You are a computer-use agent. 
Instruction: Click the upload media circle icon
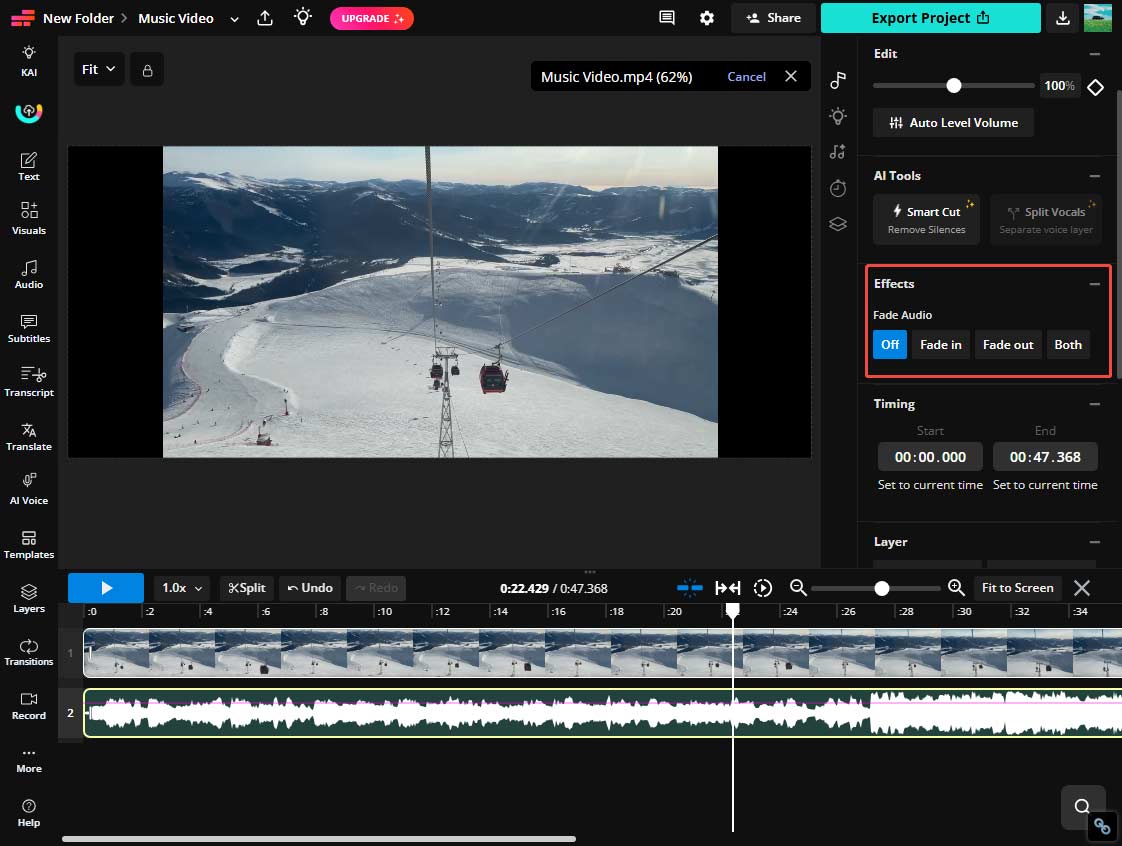pos(29,112)
